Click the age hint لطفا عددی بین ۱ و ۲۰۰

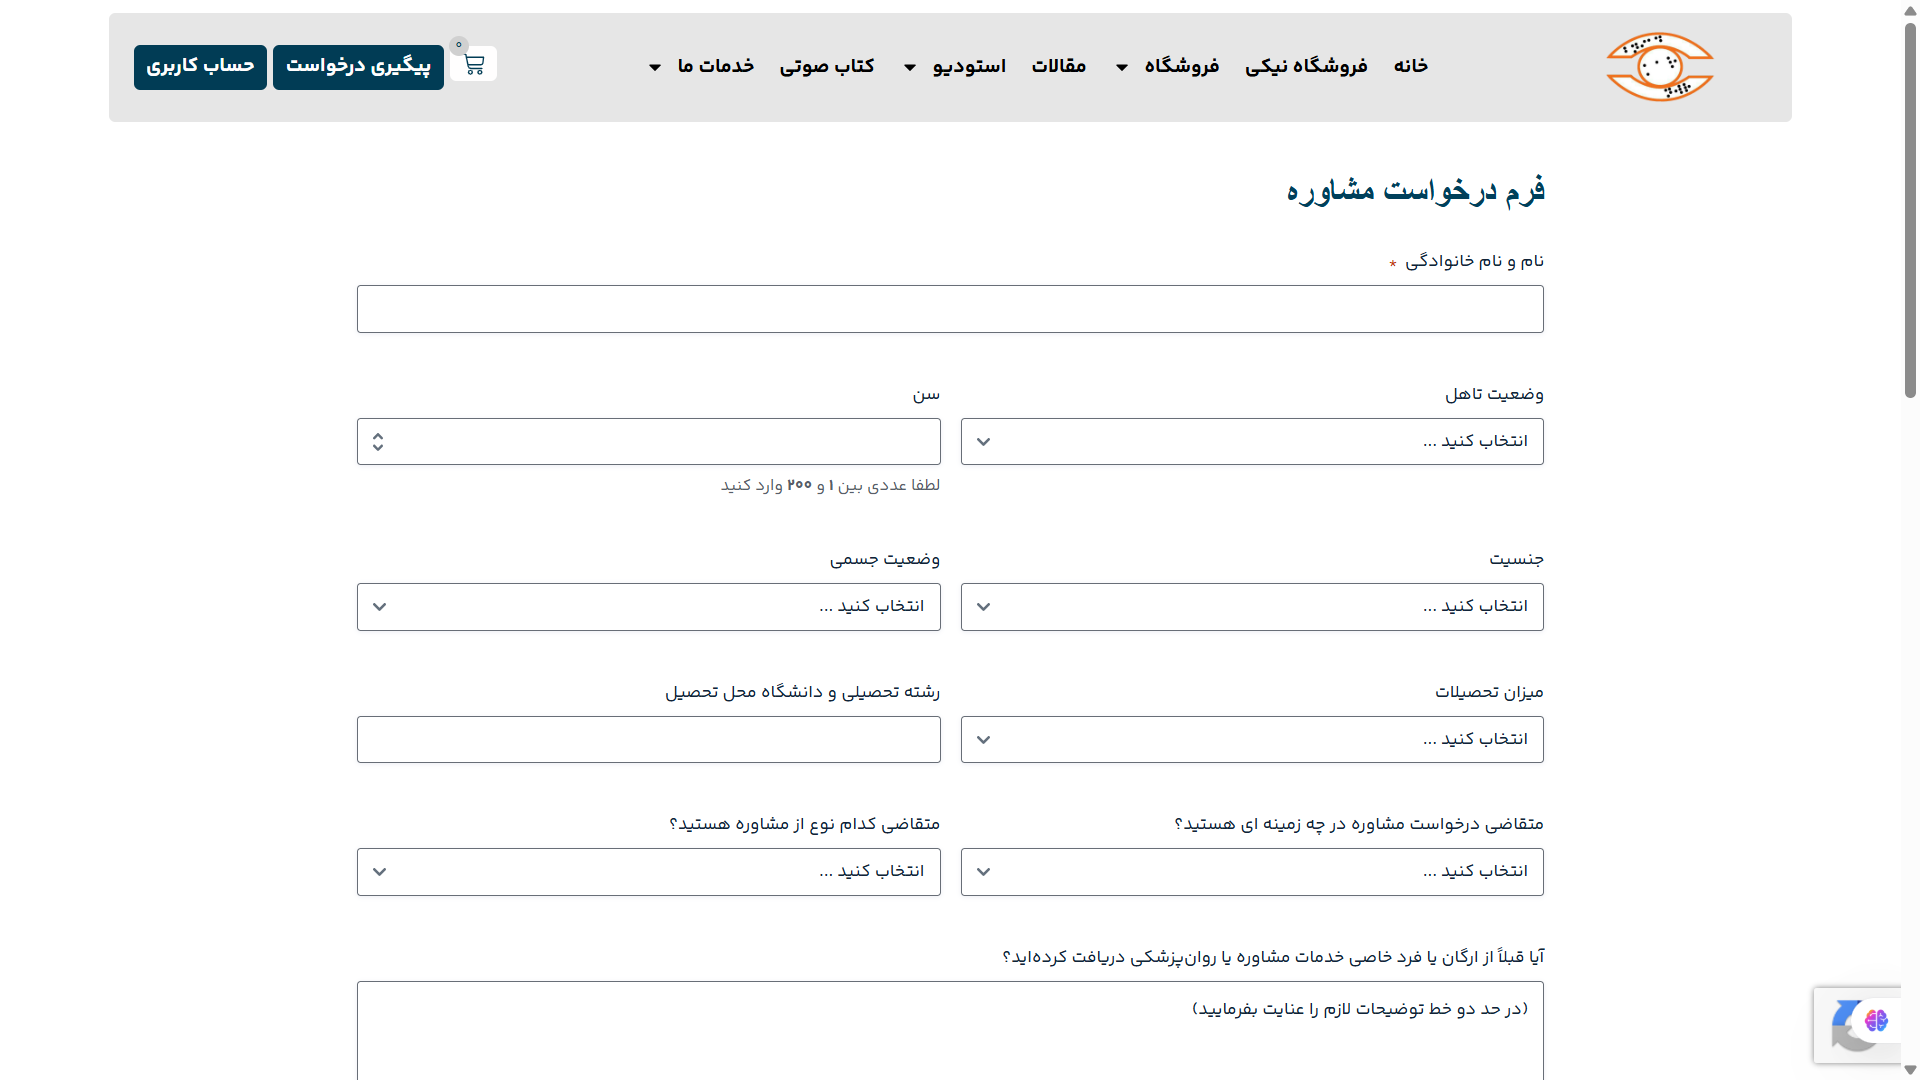830,485
